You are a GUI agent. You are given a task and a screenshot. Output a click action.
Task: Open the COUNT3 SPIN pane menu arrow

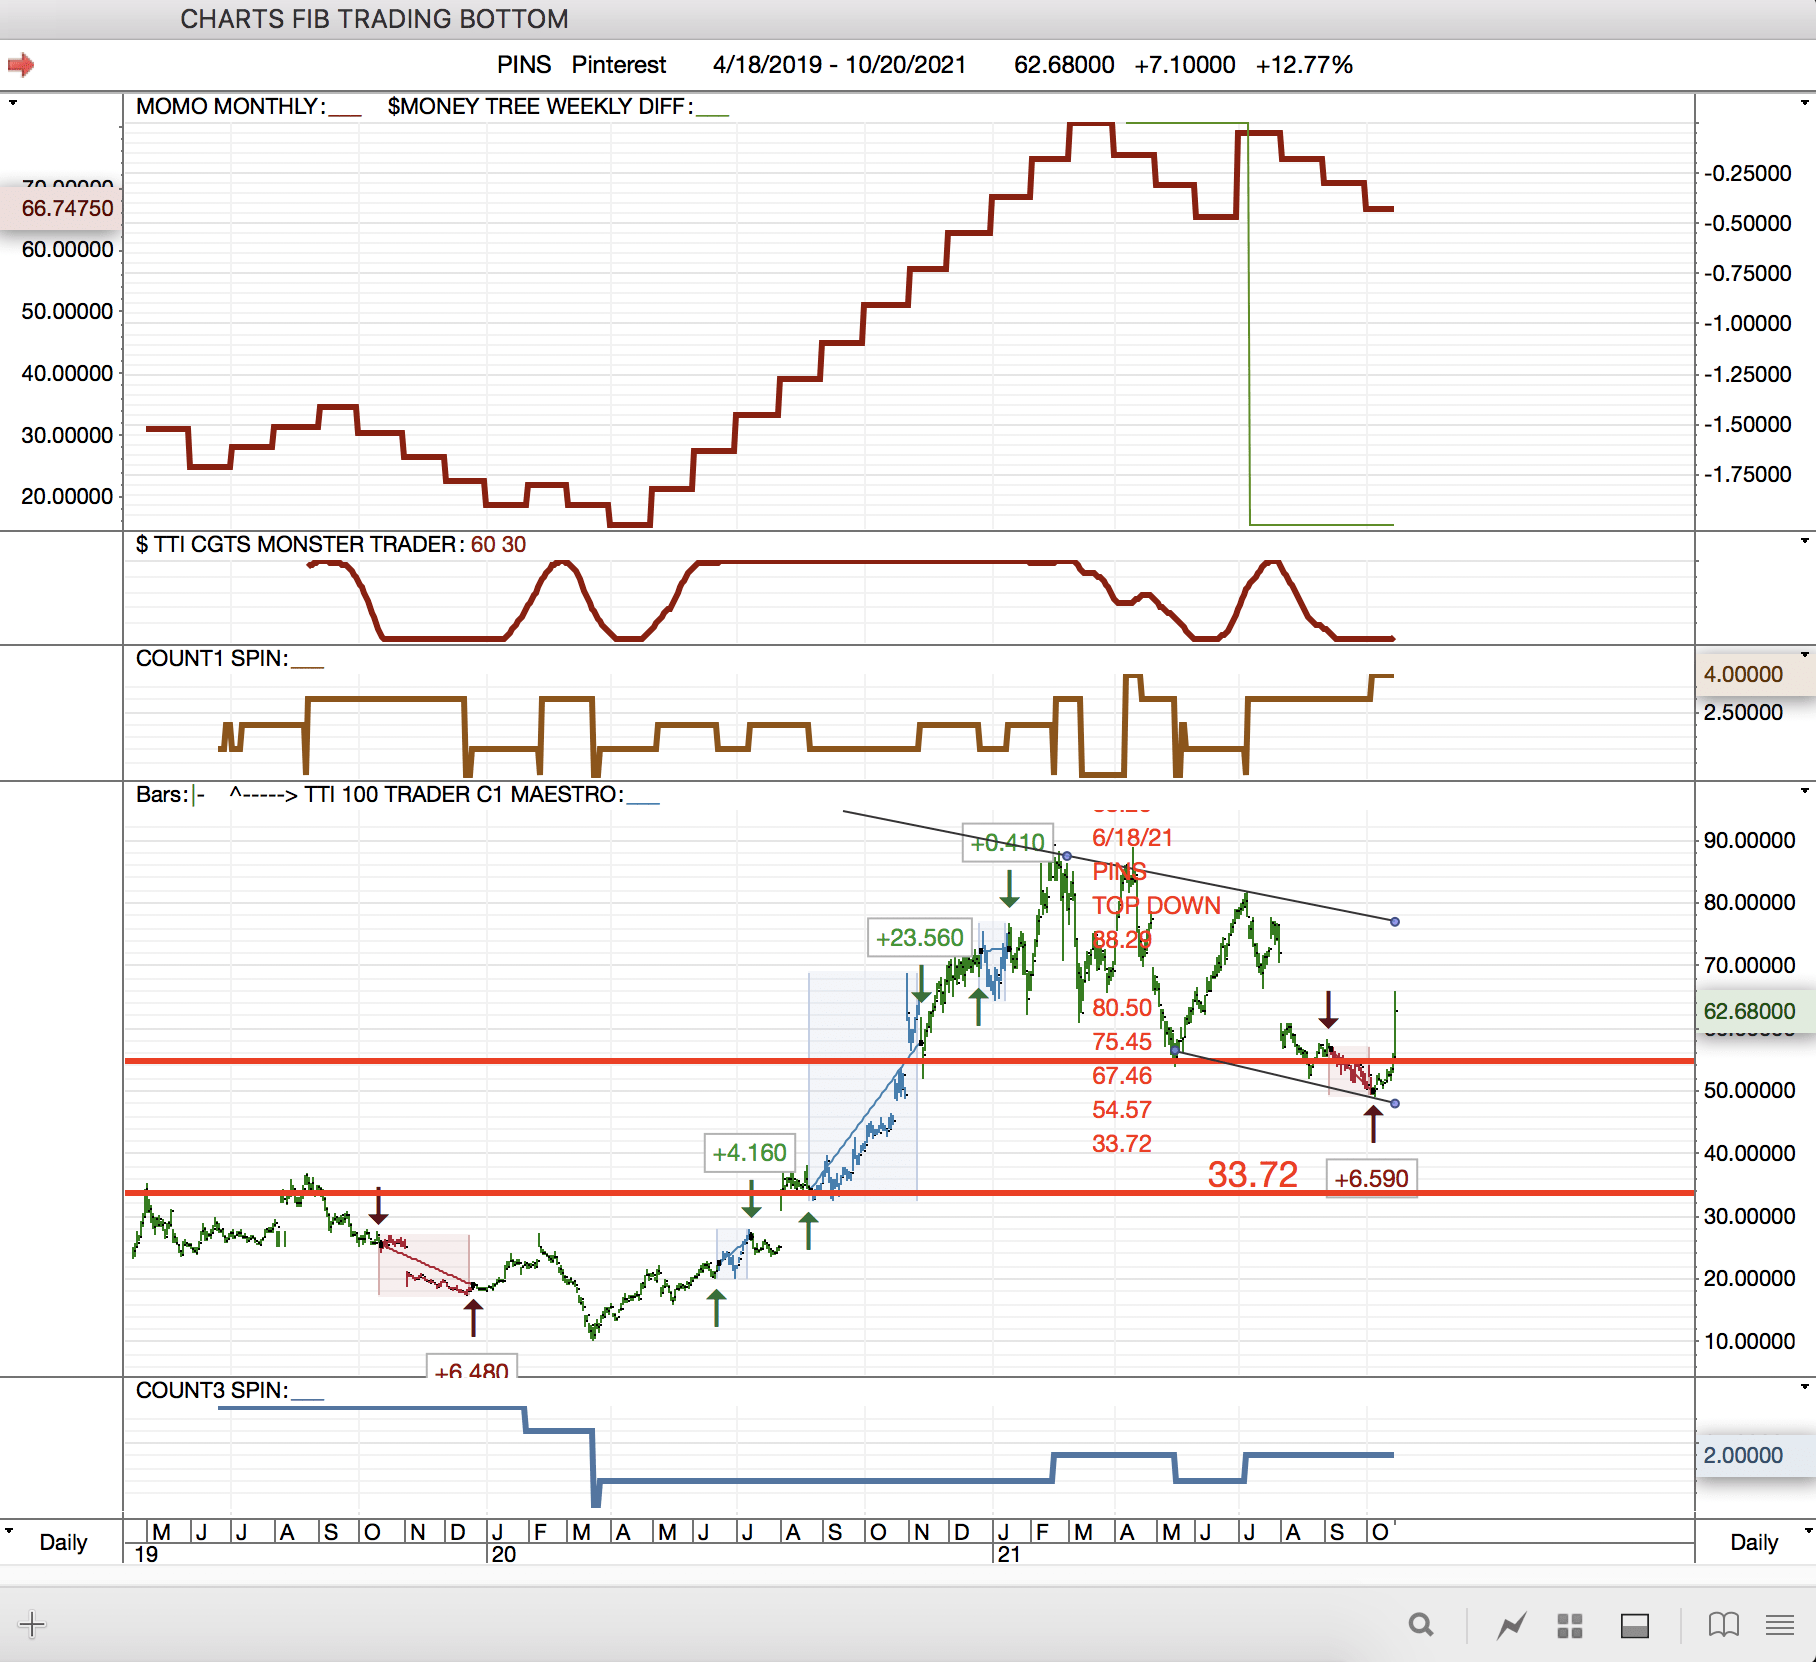[1805, 1387]
